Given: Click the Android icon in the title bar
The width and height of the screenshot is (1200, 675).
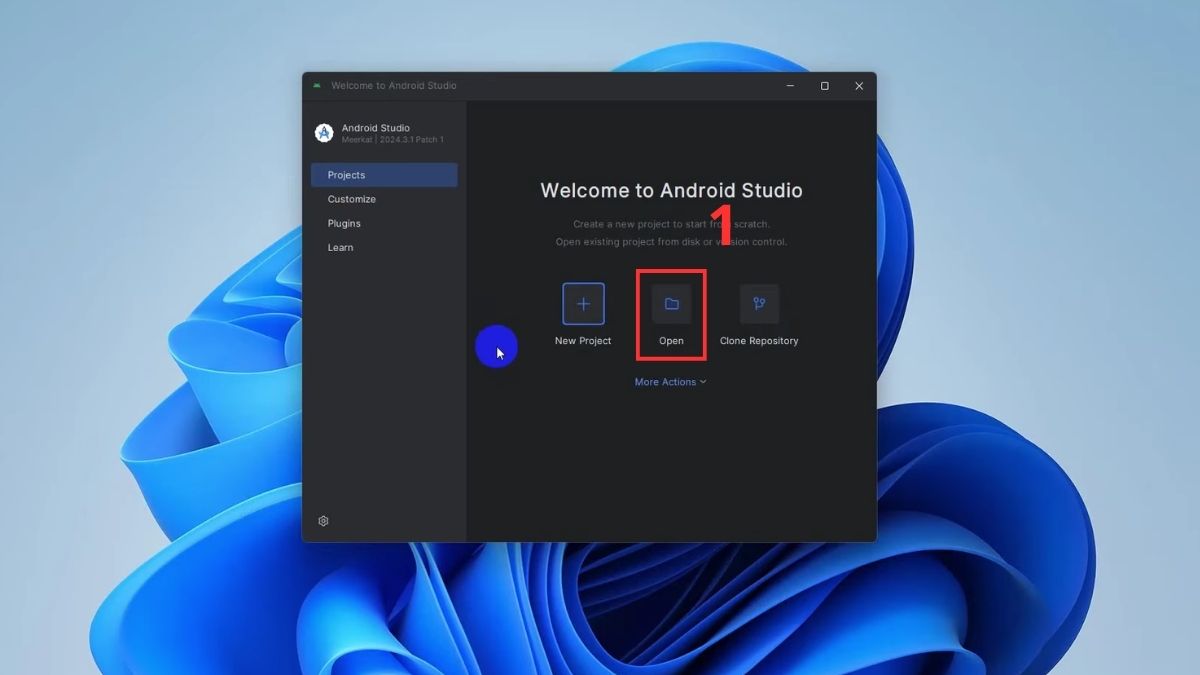Looking at the screenshot, I should (317, 86).
